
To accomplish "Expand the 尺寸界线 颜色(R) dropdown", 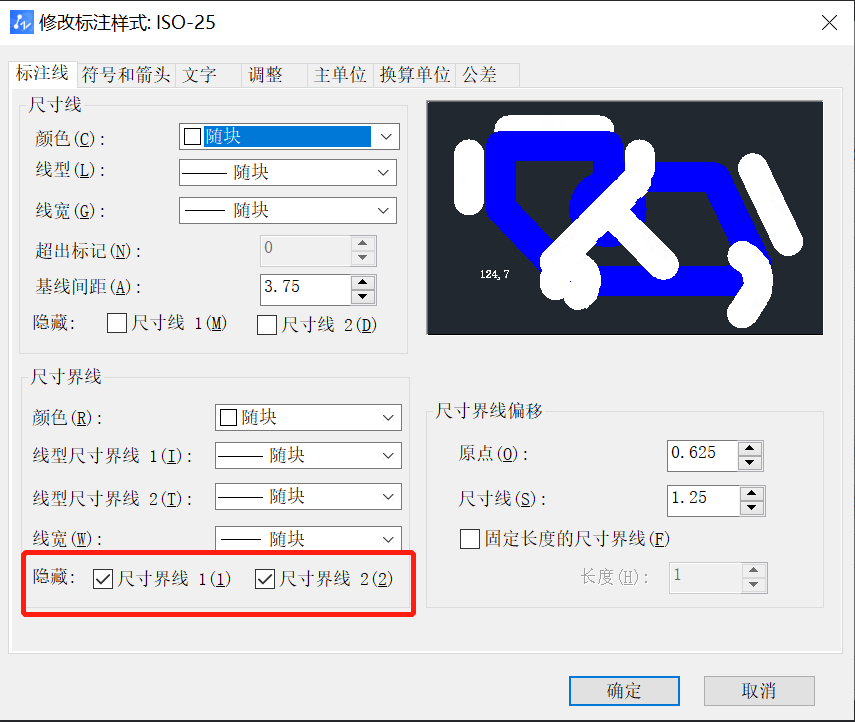I will click(x=388, y=418).
